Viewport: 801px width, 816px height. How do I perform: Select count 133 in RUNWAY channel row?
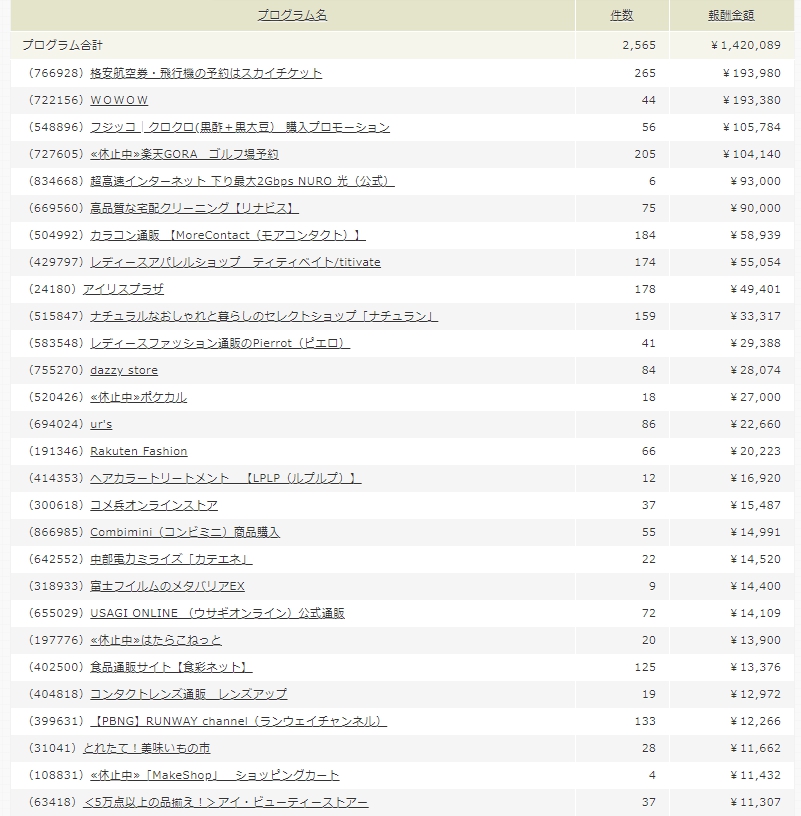645,722
